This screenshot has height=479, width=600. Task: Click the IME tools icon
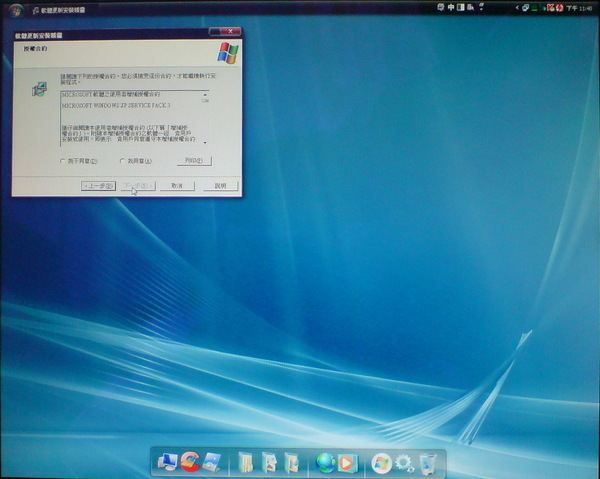[x=470, y=7]
